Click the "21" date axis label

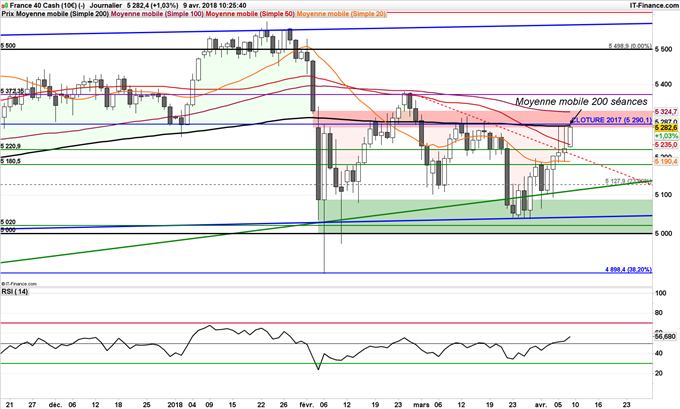point(10,405)
